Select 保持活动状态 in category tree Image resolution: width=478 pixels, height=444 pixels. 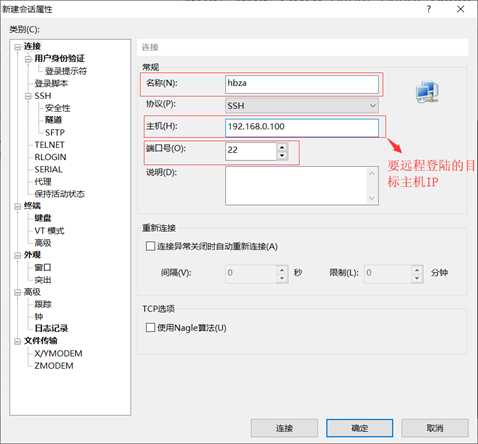pos(59,194)
